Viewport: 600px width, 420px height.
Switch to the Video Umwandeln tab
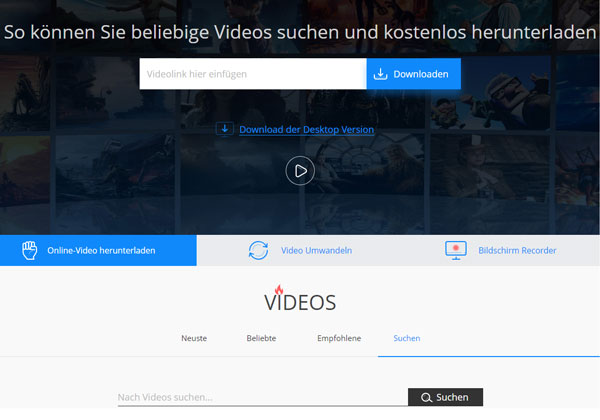pyautogui.click(x=316, y=251)
